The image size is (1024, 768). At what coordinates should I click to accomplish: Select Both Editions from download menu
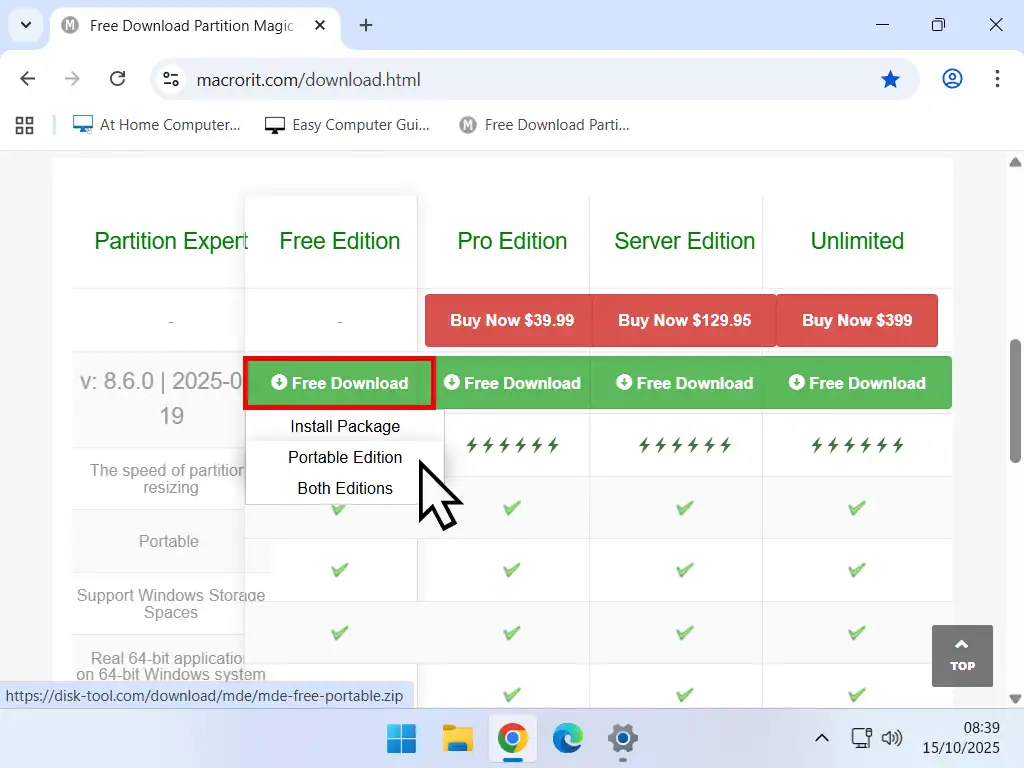click(345, 488)
